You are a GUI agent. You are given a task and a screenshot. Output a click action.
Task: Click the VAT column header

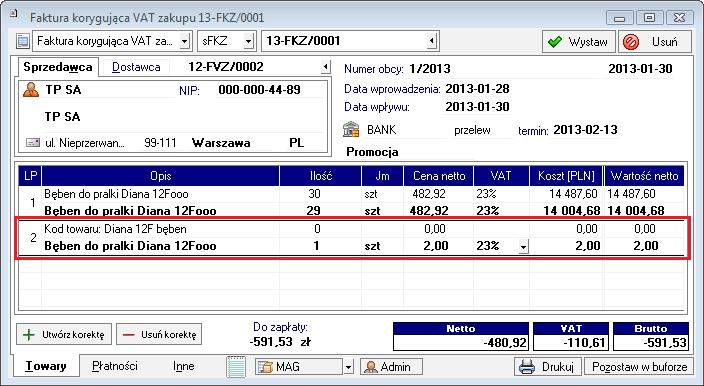pos(501,175)
